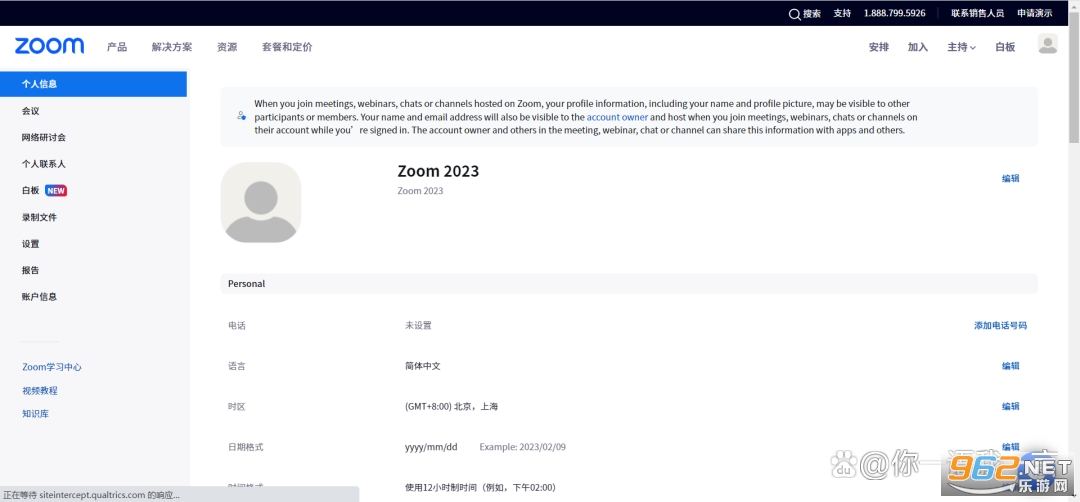Click 联系销售人员 link
1080x502 pixels.
(978, 13)
